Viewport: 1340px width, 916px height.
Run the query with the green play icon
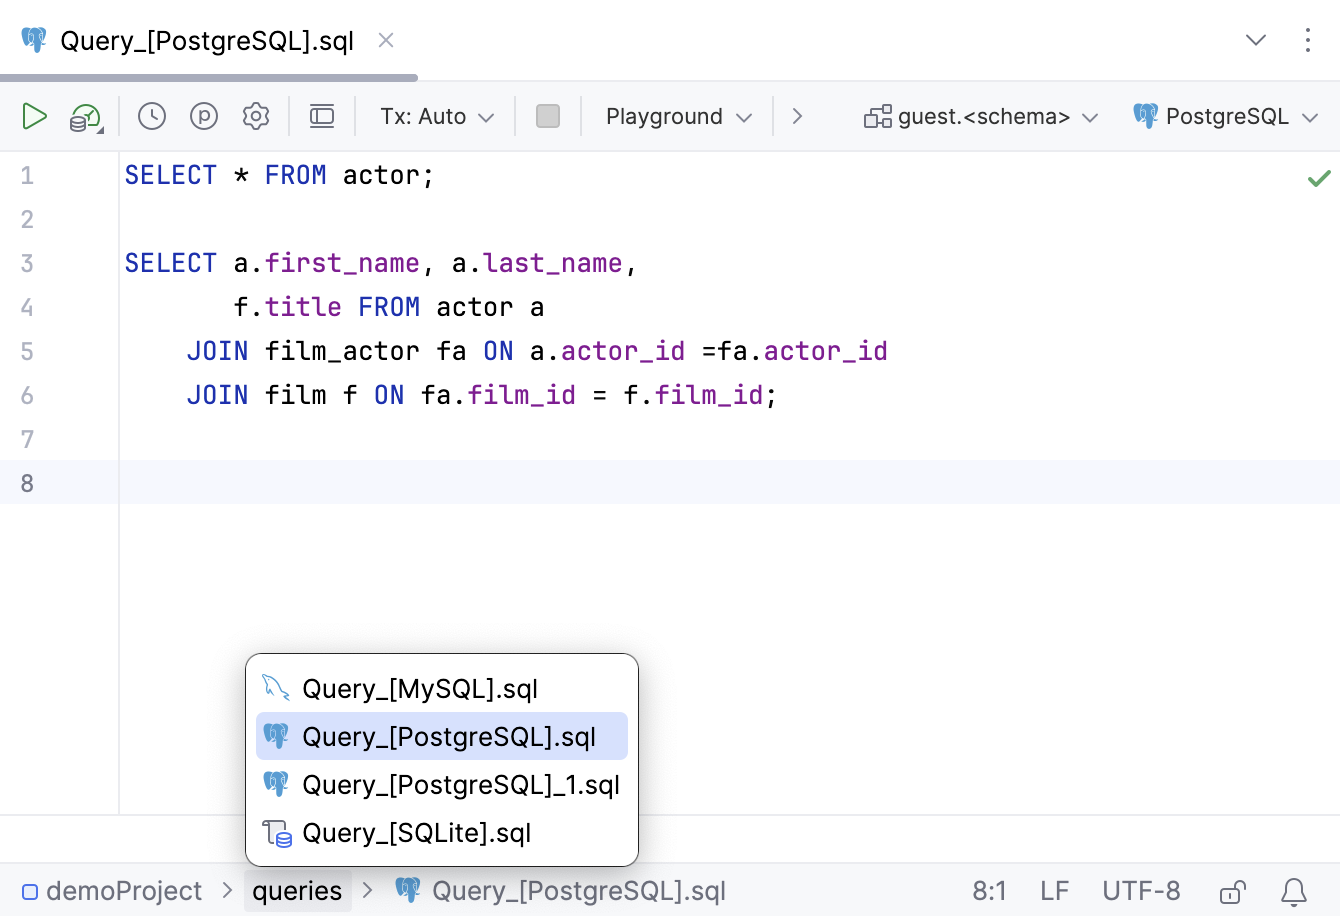(34, 116)
